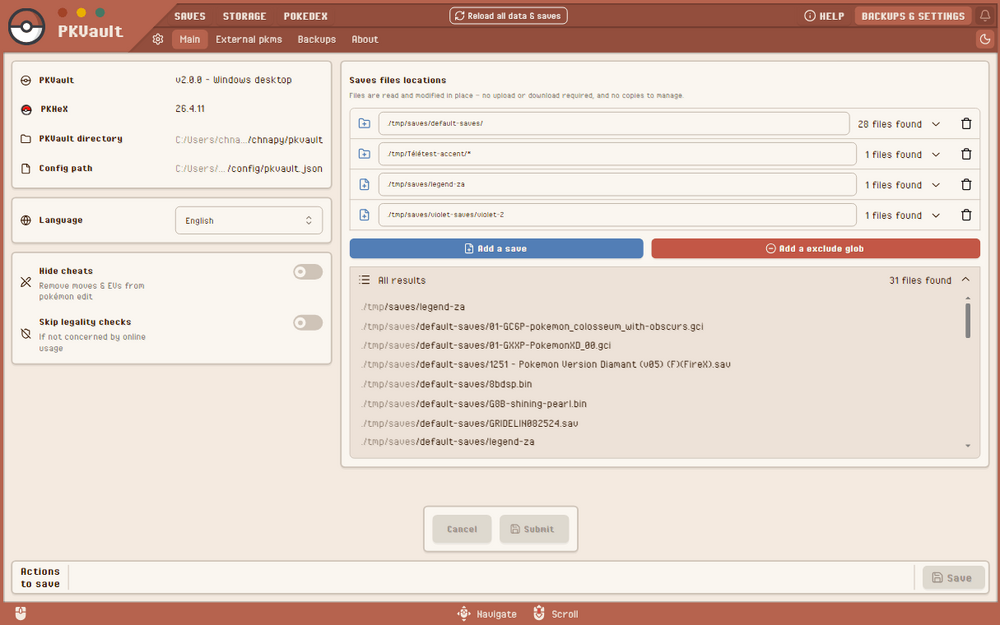Click the Navigate icon in status bar
Viewport: 1000px width, 625px height.
pyautogui.click(x=464, y=614)
